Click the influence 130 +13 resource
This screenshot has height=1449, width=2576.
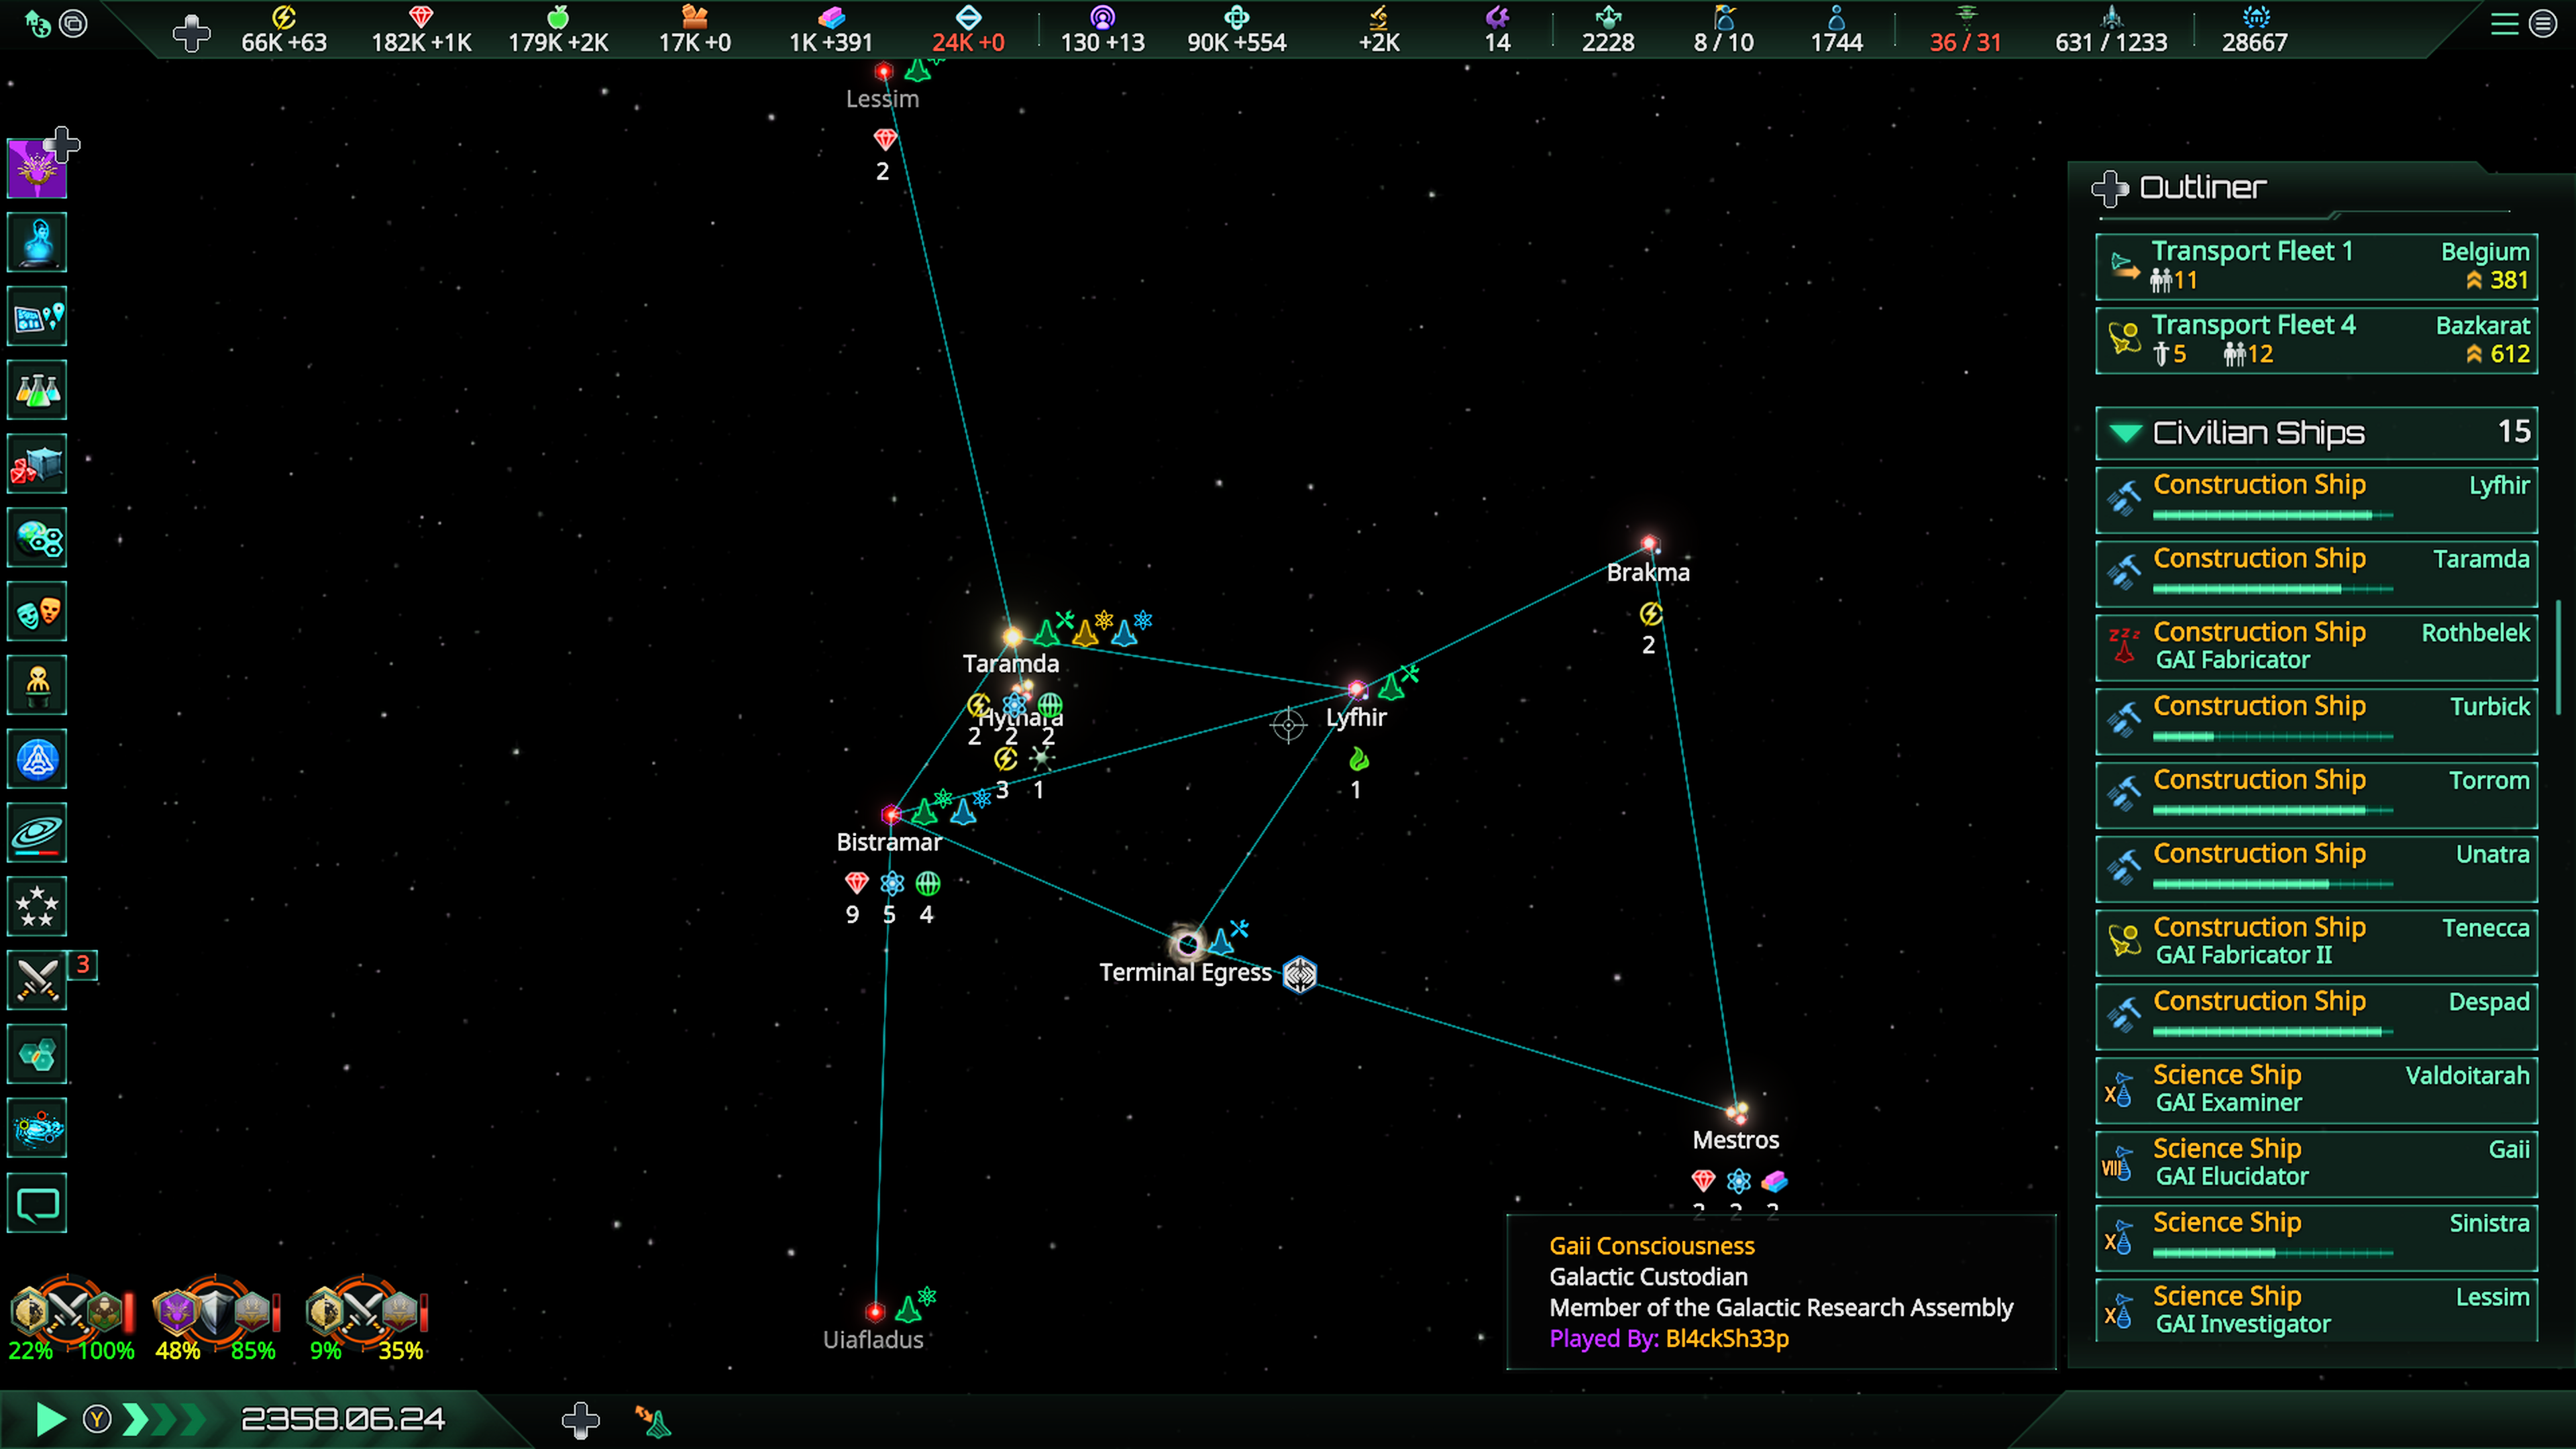point(1102,30)
